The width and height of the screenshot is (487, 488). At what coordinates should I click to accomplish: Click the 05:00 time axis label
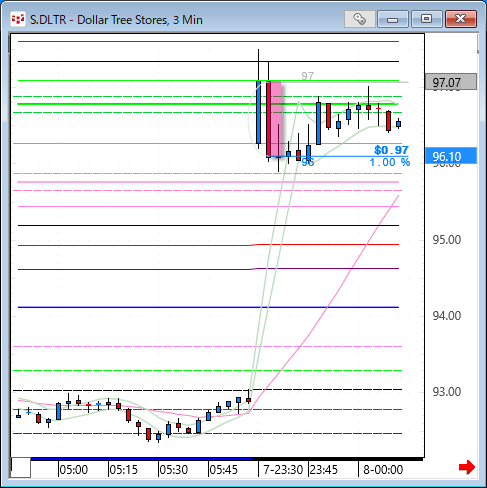pyautogui.click(x=74, y=470)
